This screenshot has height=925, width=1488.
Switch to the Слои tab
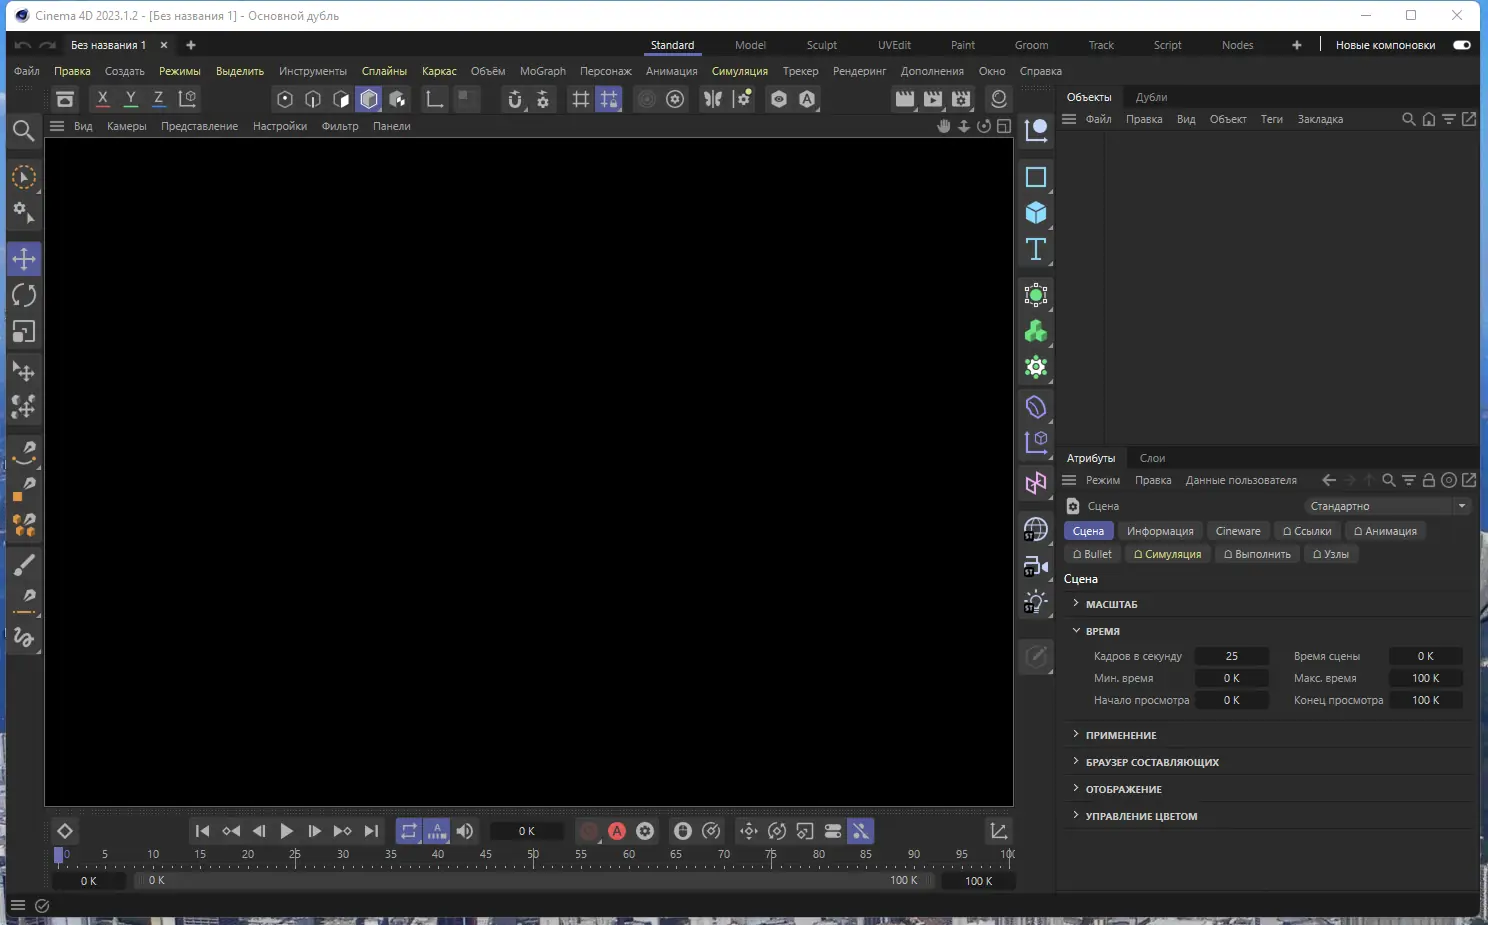tap(1152, 457)
